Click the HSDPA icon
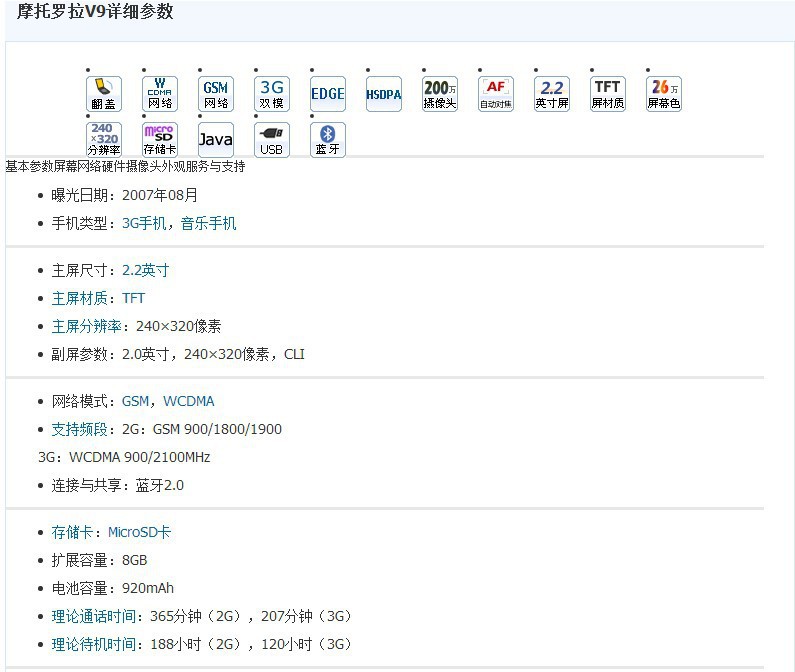Image resolution: width=795 pixels, height=672 pixels. tap(384, 94)
